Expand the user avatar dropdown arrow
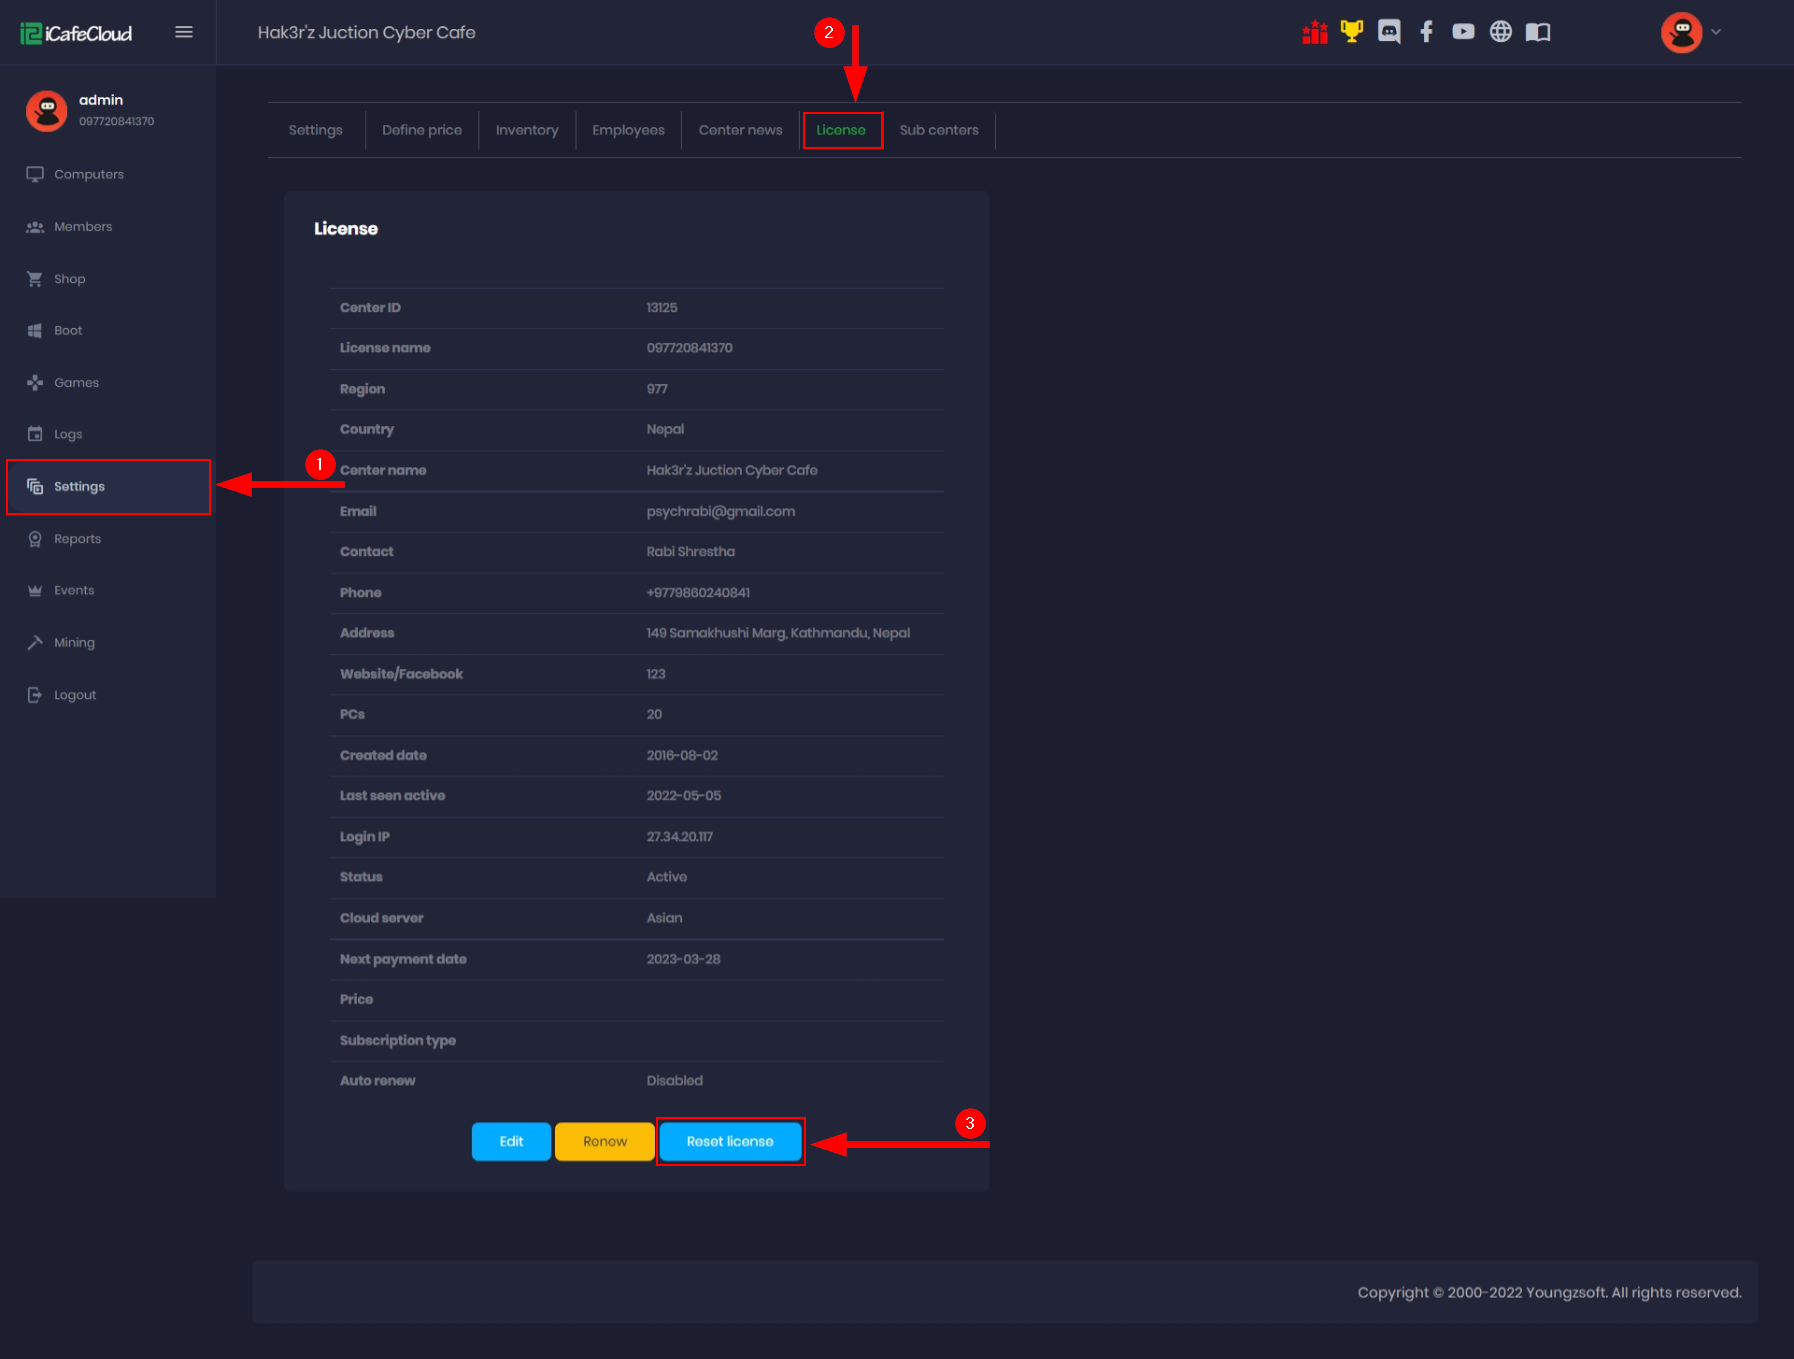Image resolution: width=1794 pixels, height=1359 pixels. [x=1716, y=32]
